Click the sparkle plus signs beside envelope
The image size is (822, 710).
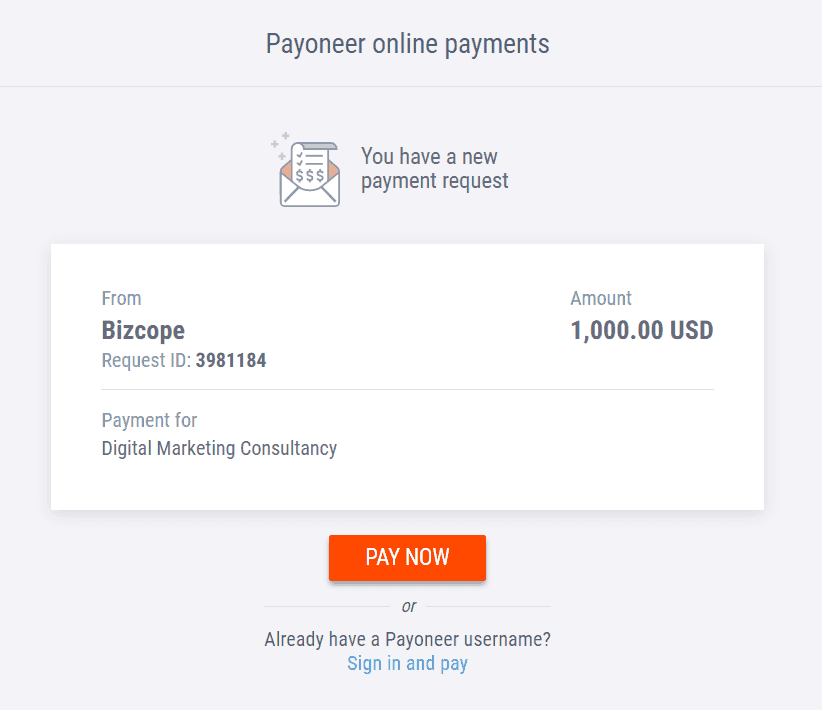pyautogui.click(x=280, y=145)
